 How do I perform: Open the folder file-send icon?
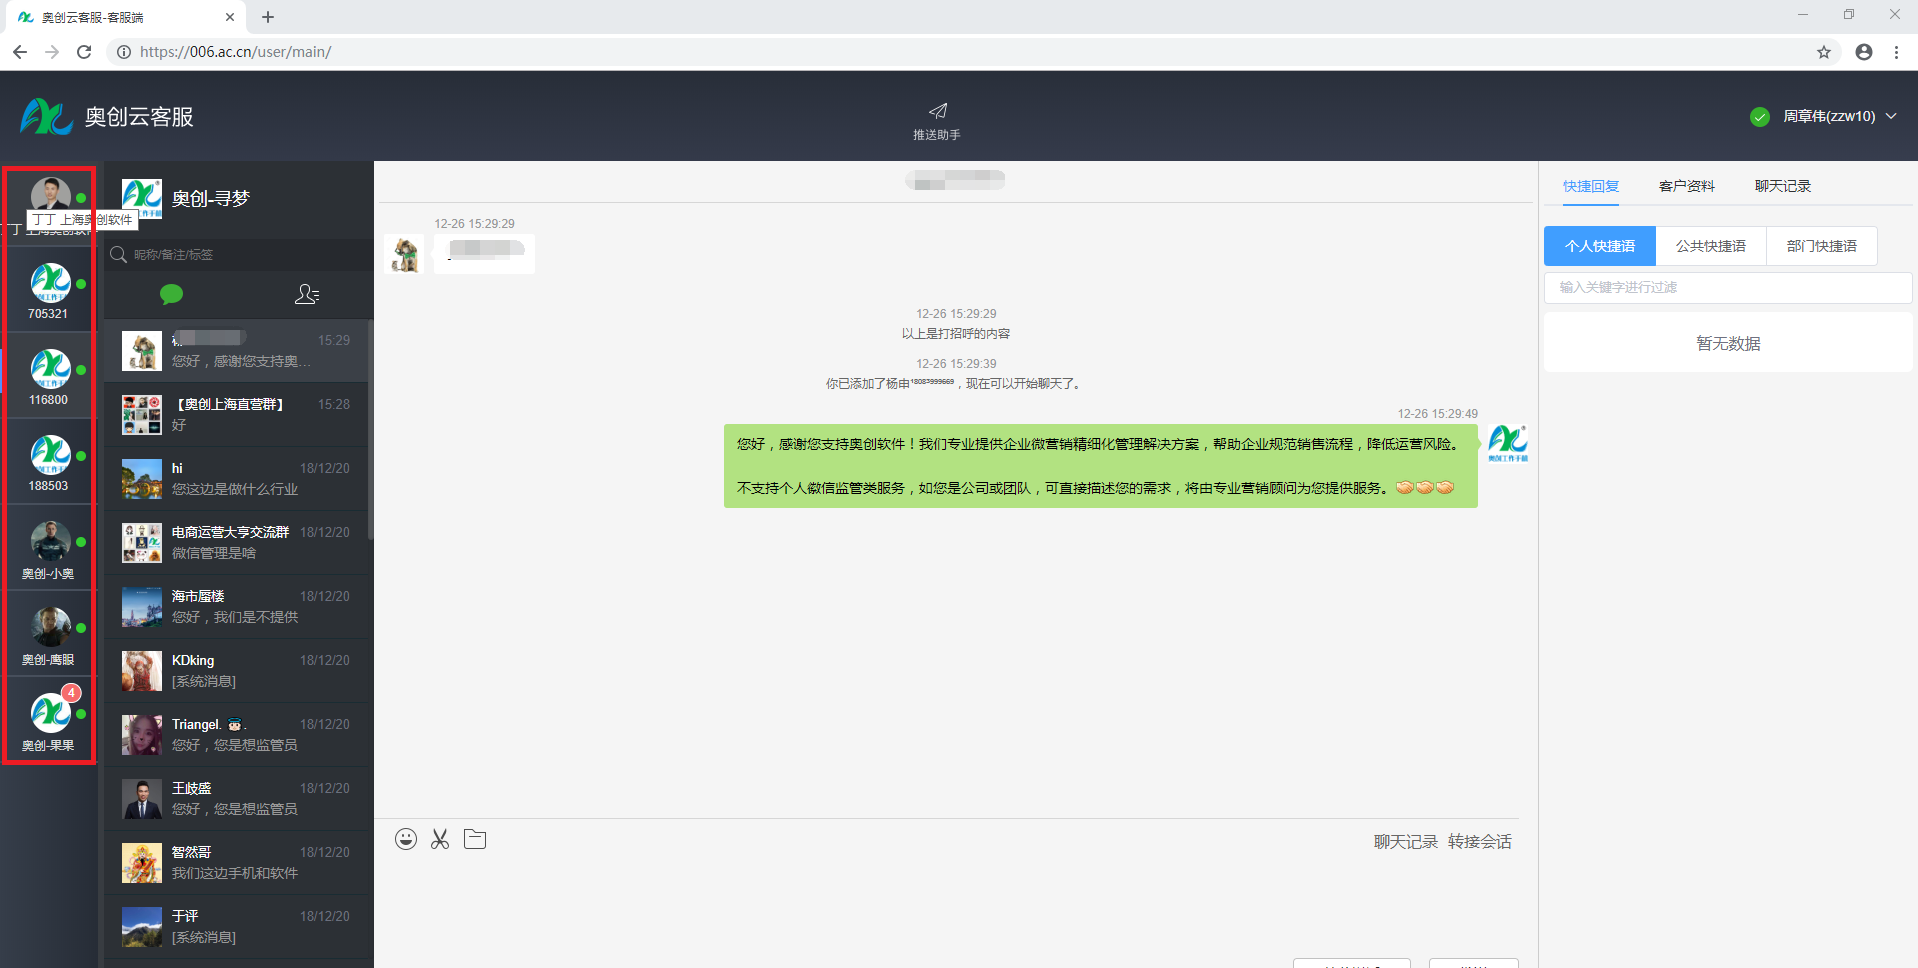tap(475, 839)
